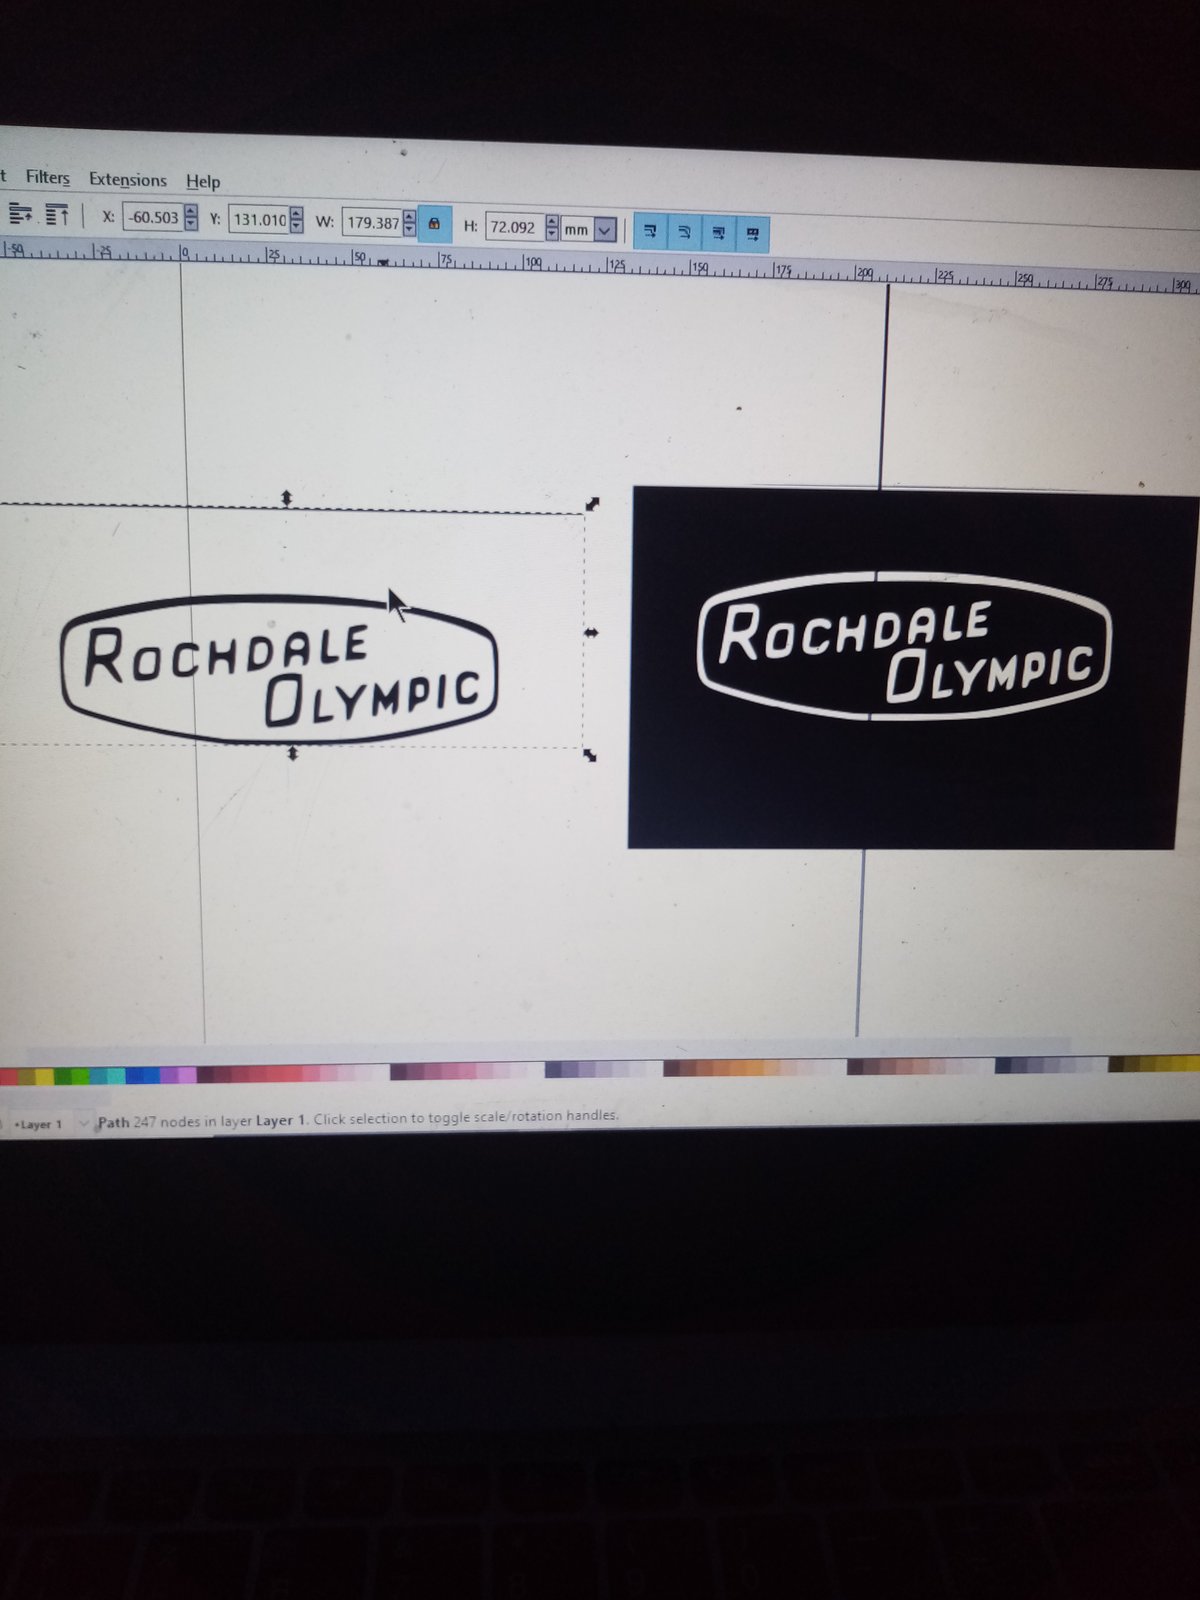
Task: Open the Extensions menu
Action: click(127, 179)
